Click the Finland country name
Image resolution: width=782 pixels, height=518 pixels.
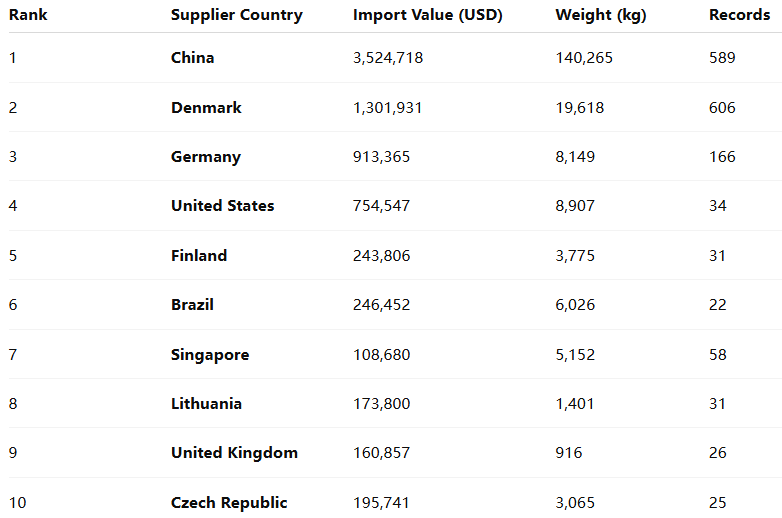tap(198, 256)
